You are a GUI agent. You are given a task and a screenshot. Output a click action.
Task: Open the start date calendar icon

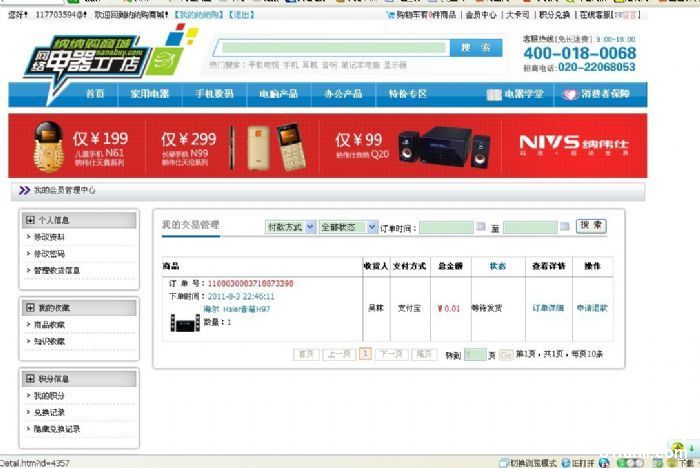point(480,227)
